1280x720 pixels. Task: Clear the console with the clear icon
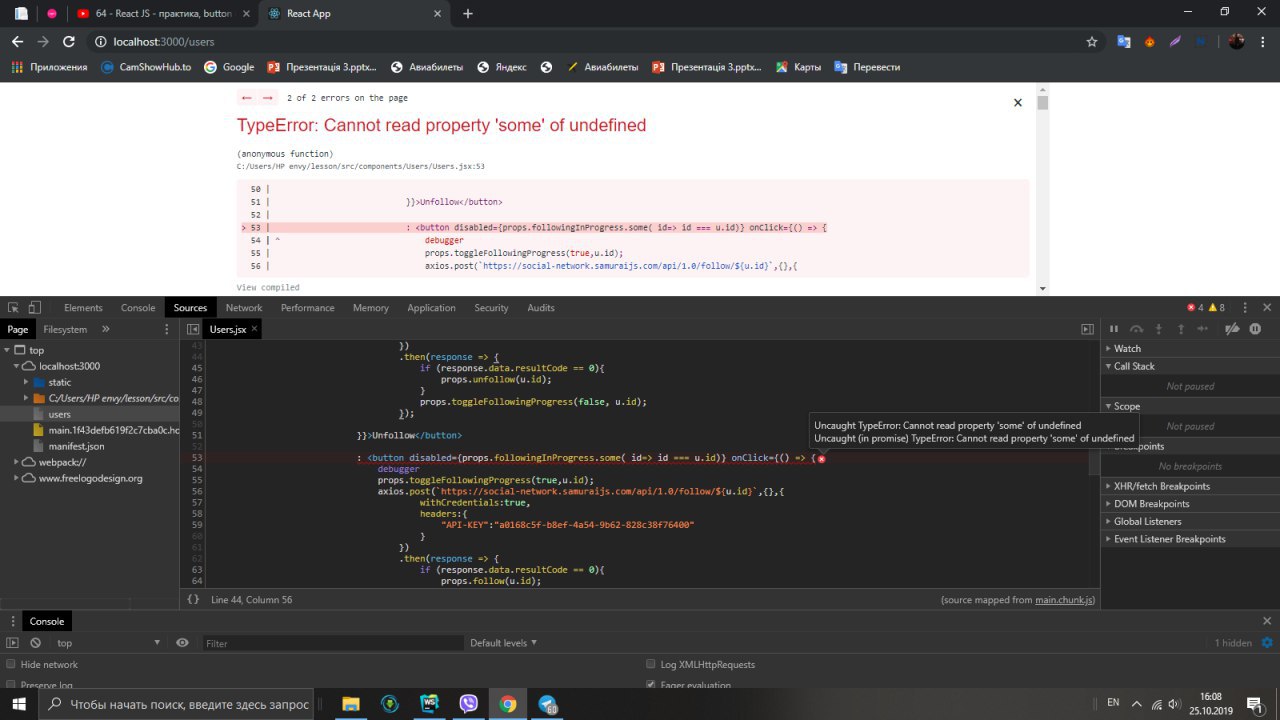[x=35, y=643]
